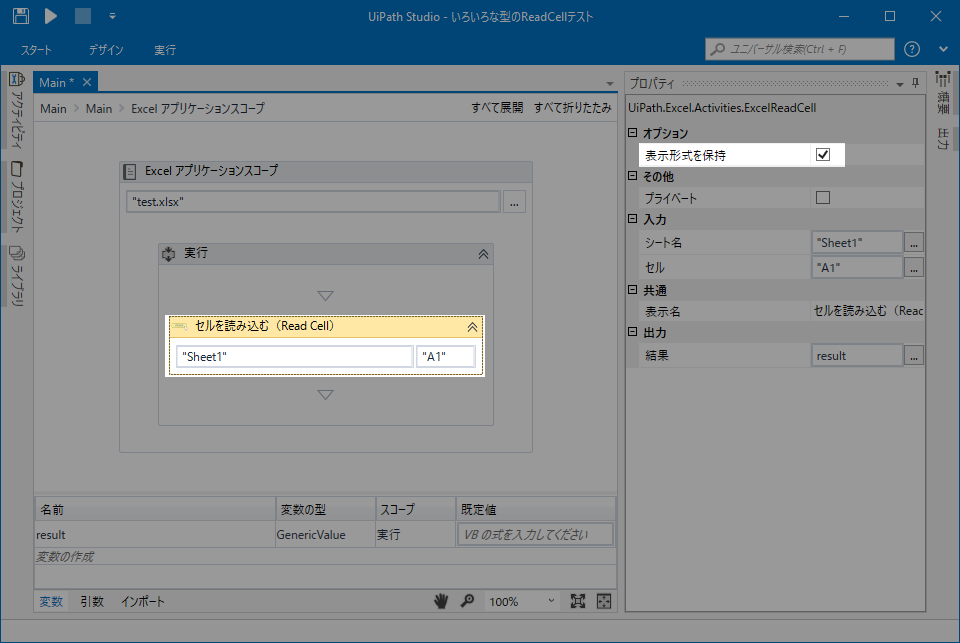The height and width of the screenshot is (643, 960).
Task: Open the デザイン ribbon tab
Action: 105,49
